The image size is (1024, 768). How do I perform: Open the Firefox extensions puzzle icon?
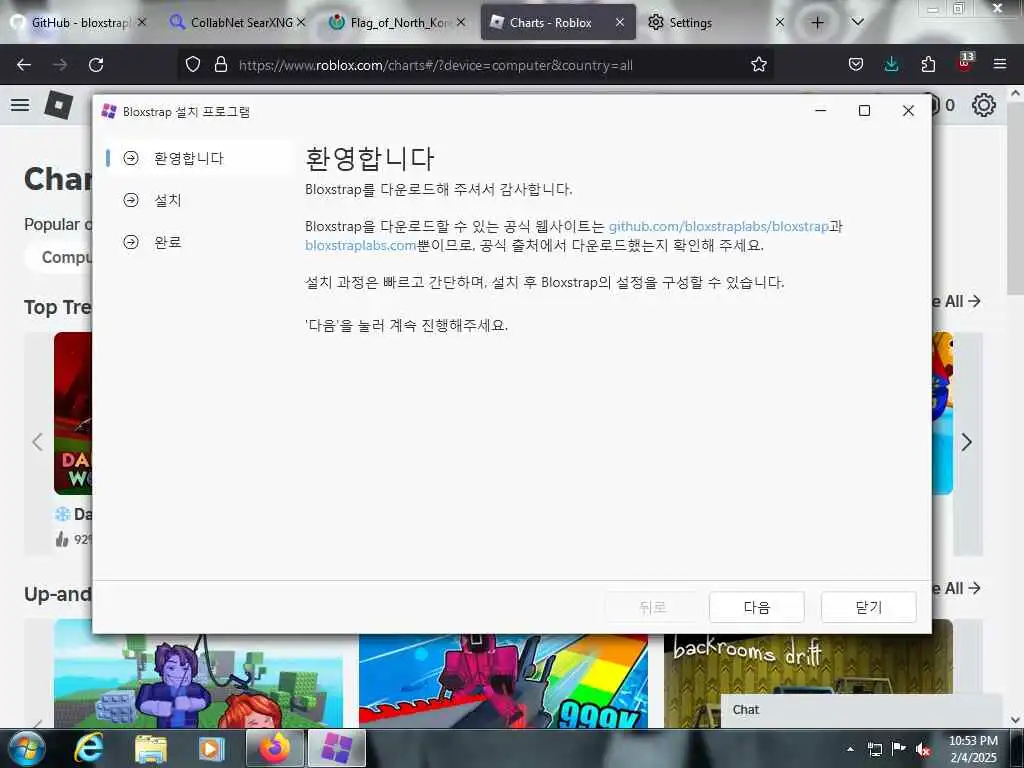coord(928,65)
